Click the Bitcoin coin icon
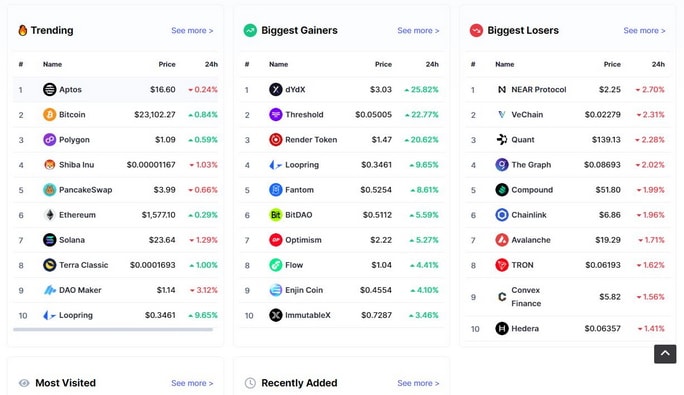 tap(49, 115)
